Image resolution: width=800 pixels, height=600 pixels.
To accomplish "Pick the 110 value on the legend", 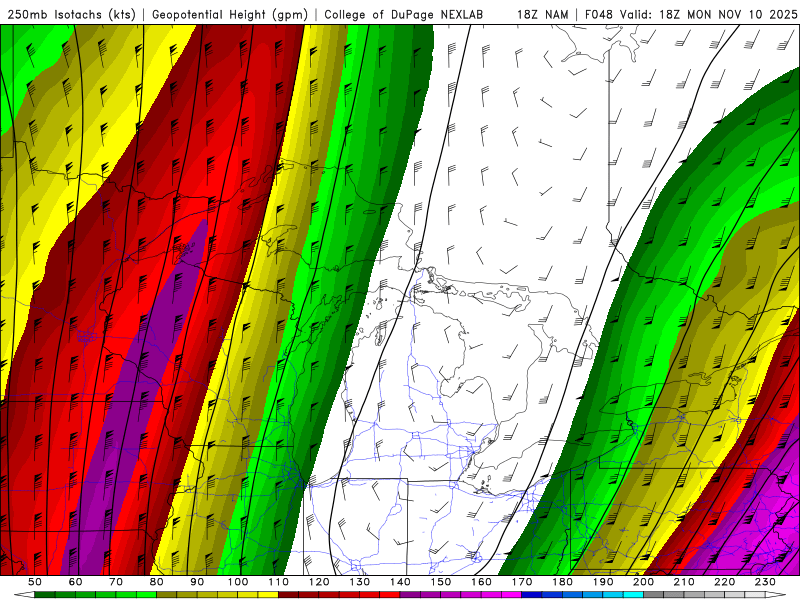I will [x=279, y=582].
